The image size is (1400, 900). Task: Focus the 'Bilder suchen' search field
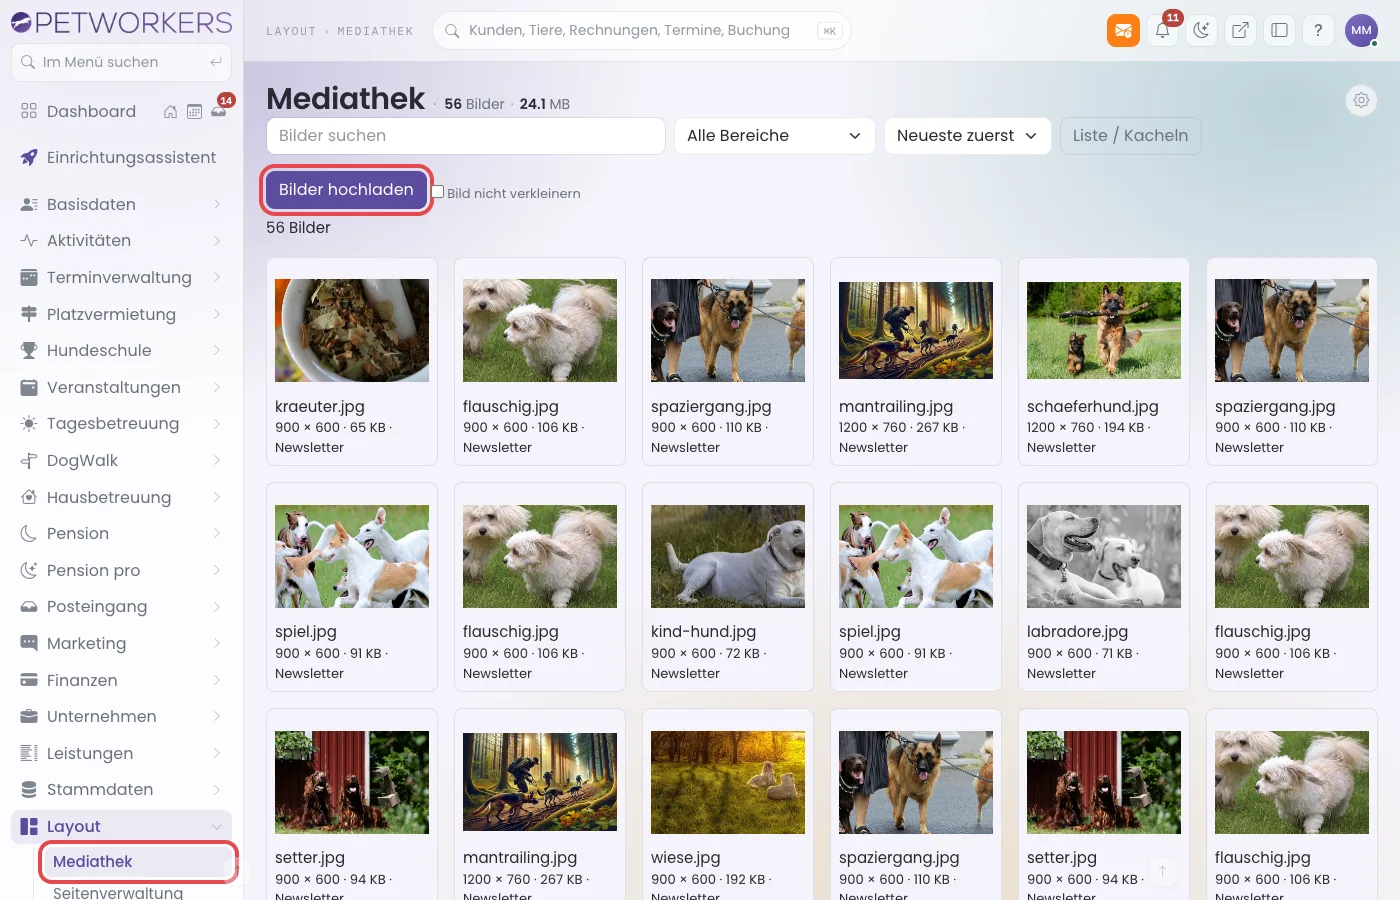coord(466,136)
